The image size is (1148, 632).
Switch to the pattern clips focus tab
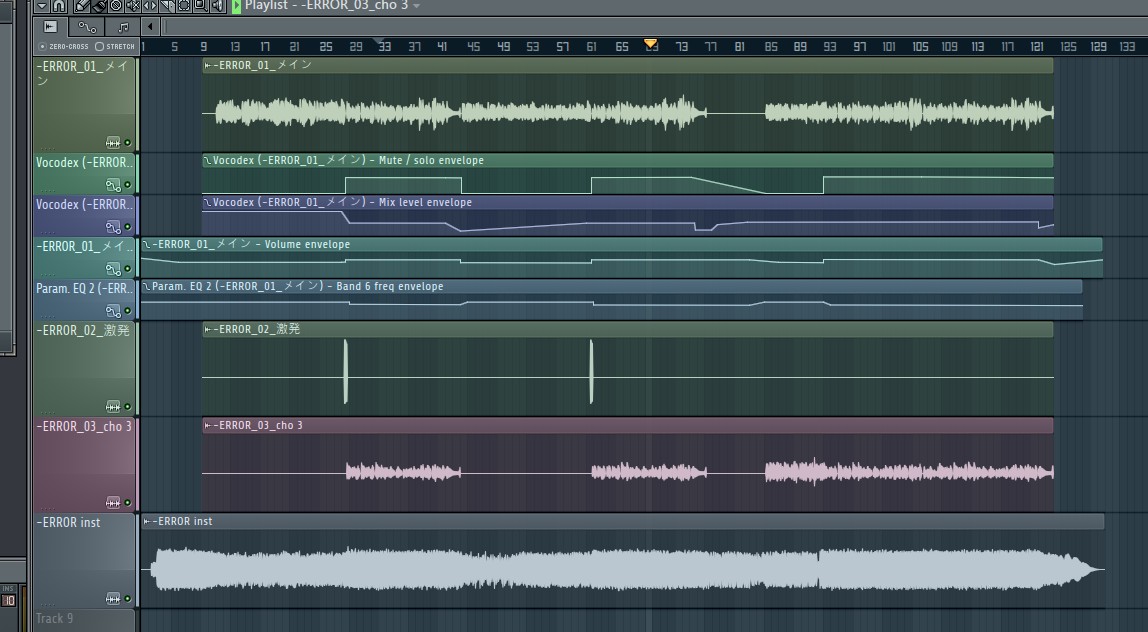(x=123, y=27)
